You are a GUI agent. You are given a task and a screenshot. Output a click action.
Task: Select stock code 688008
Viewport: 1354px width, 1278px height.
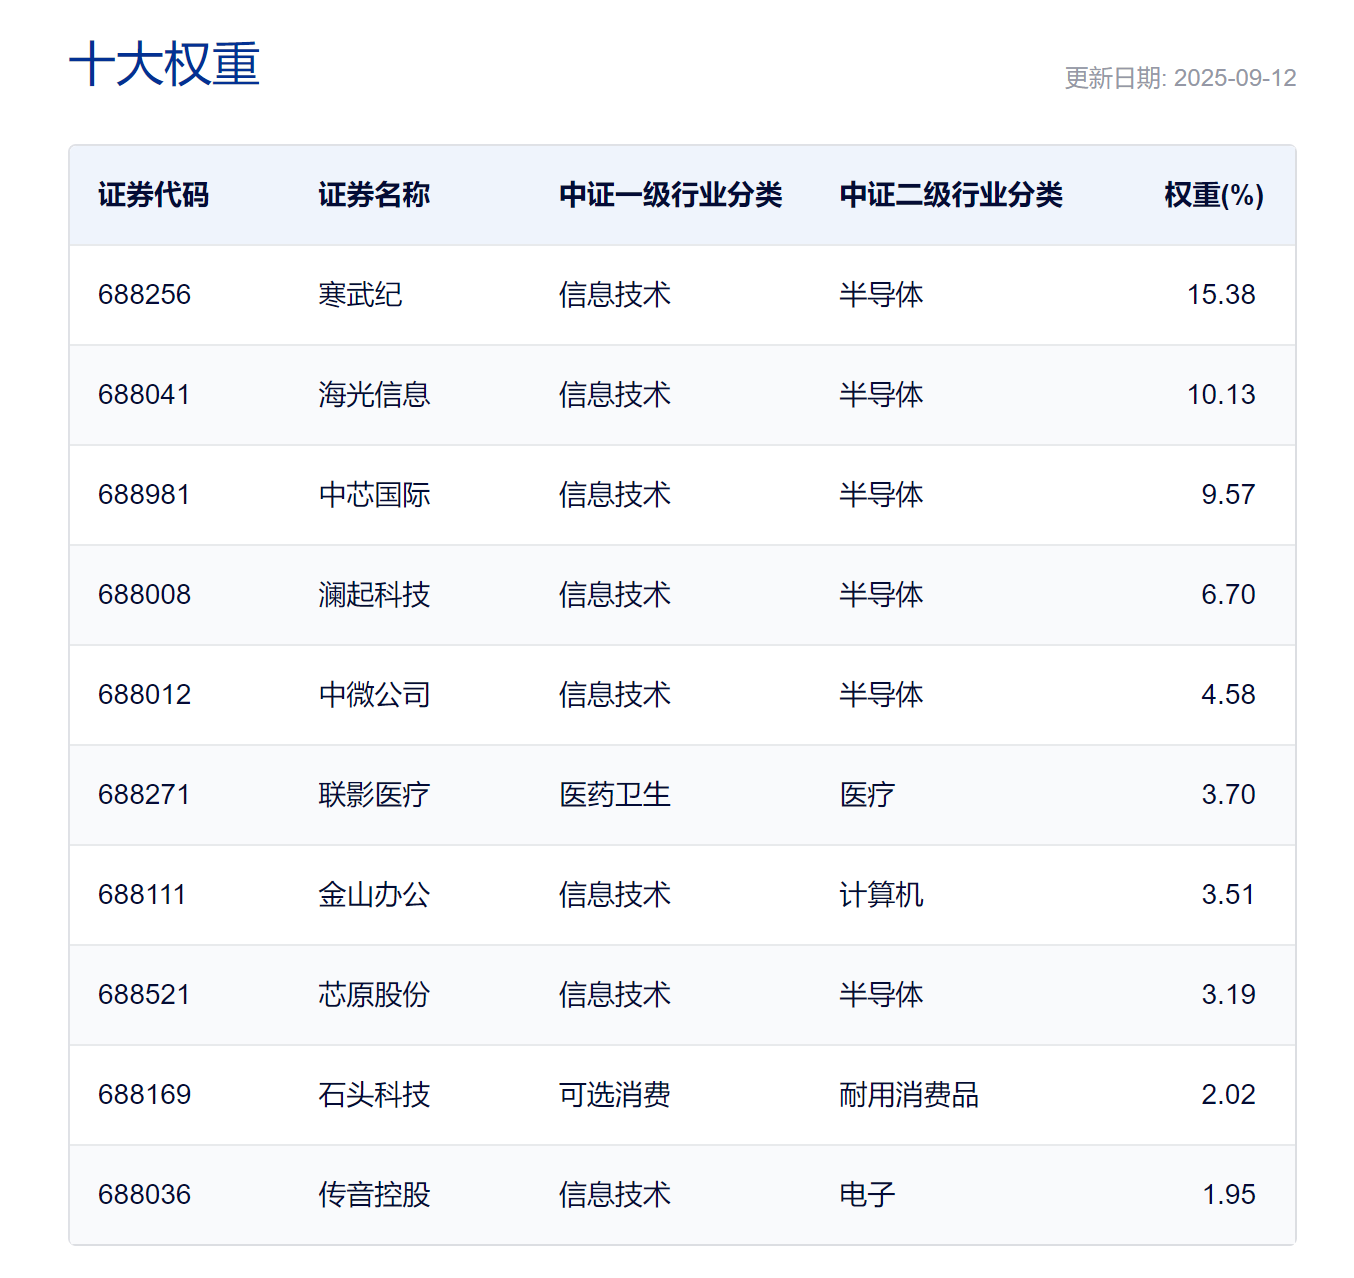point(144,595)
